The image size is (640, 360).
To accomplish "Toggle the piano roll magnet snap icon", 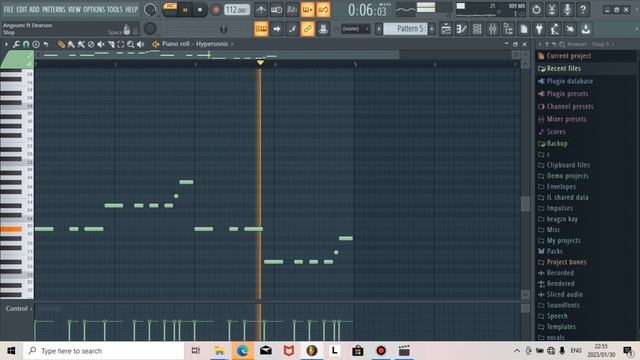I will (26, 44).
